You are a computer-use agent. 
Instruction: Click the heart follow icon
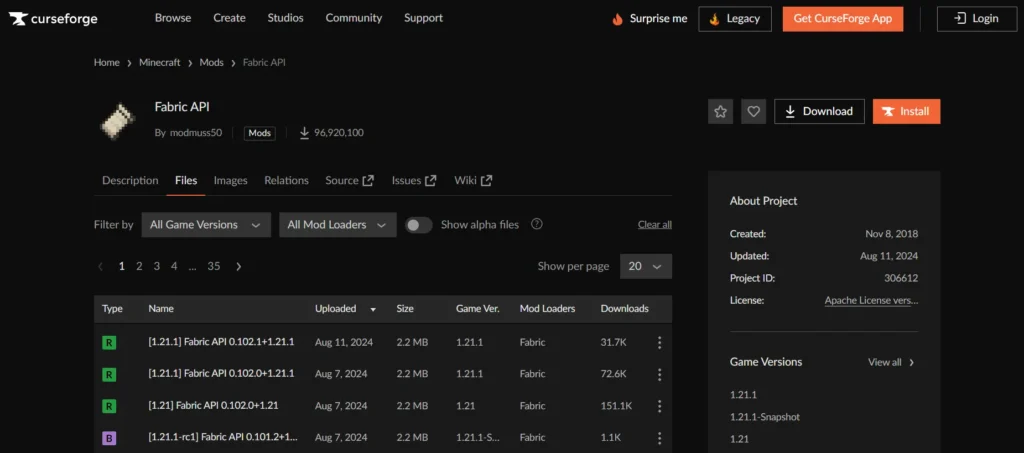point(754,112)
